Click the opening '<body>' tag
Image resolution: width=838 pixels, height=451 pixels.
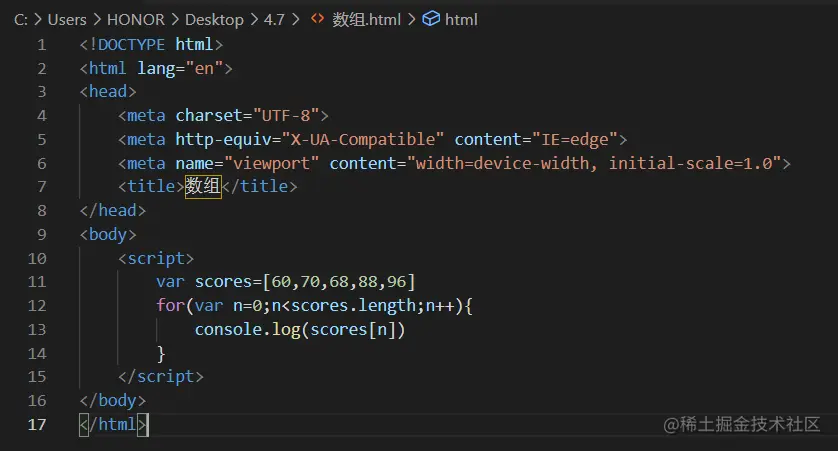[108, 235]
